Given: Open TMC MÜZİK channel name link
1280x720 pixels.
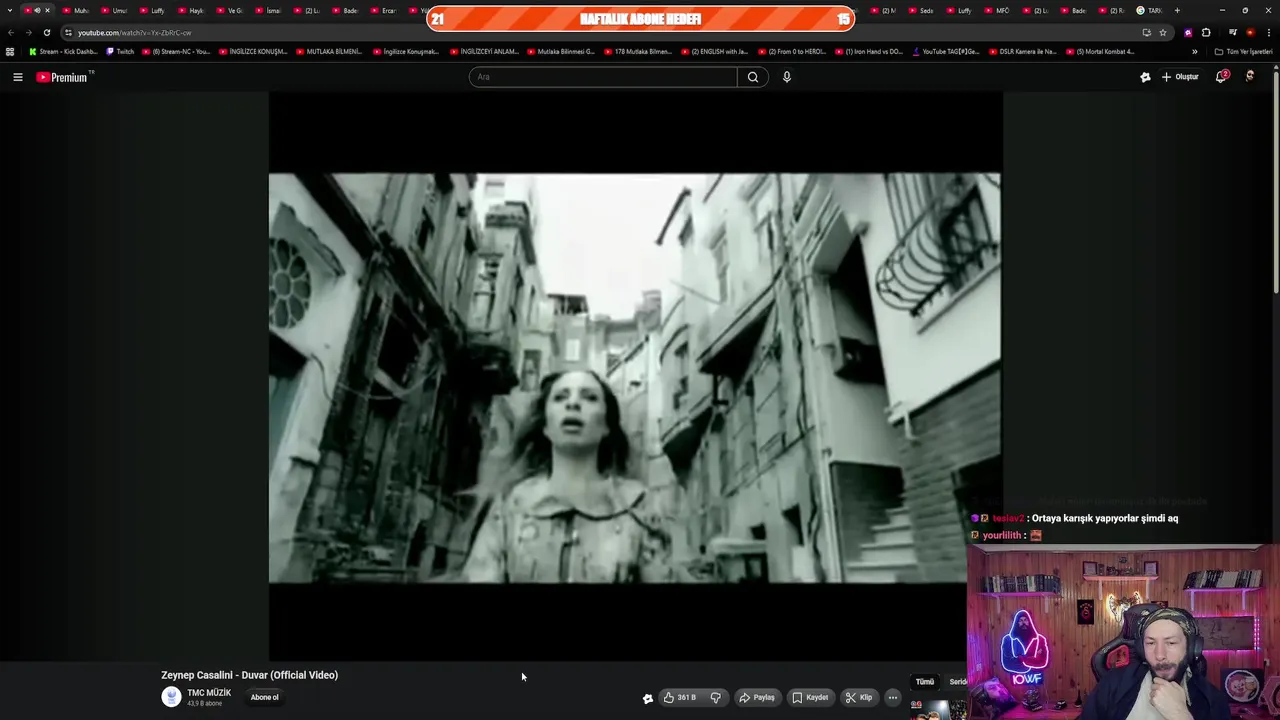Looking at the screenshot, I should 209,693.
